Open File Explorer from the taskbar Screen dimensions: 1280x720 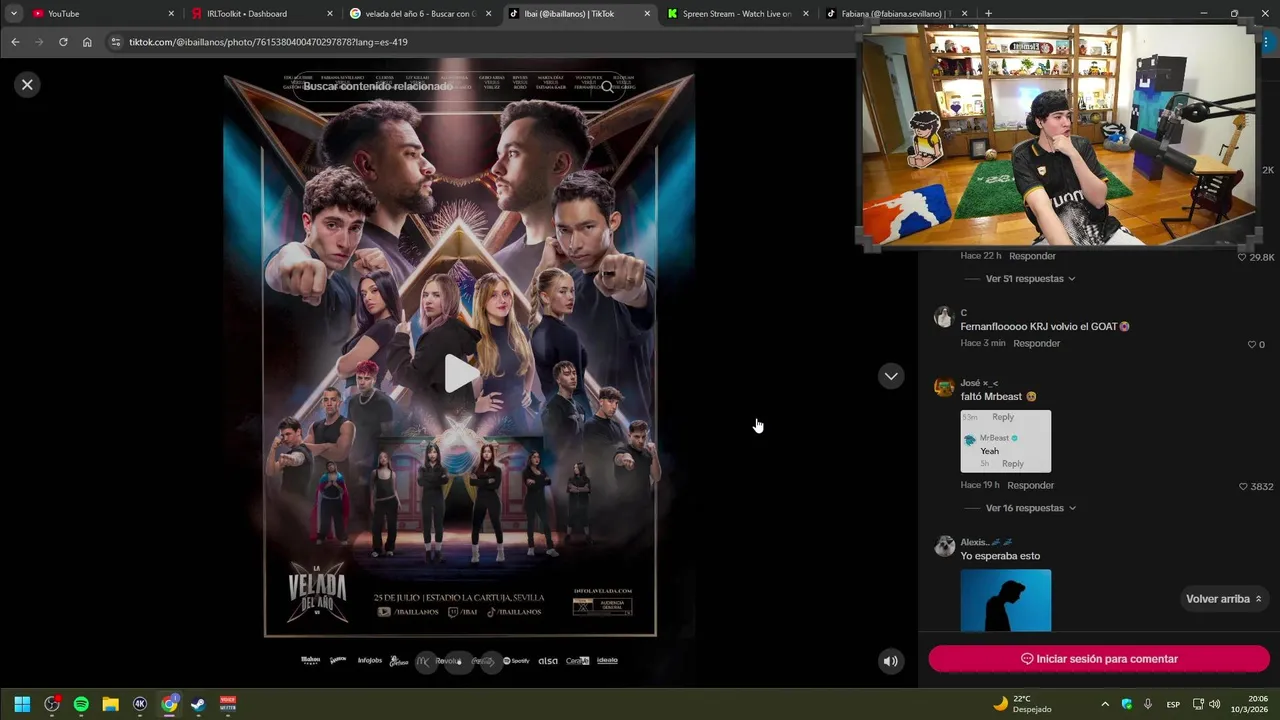tap(110, 704)
